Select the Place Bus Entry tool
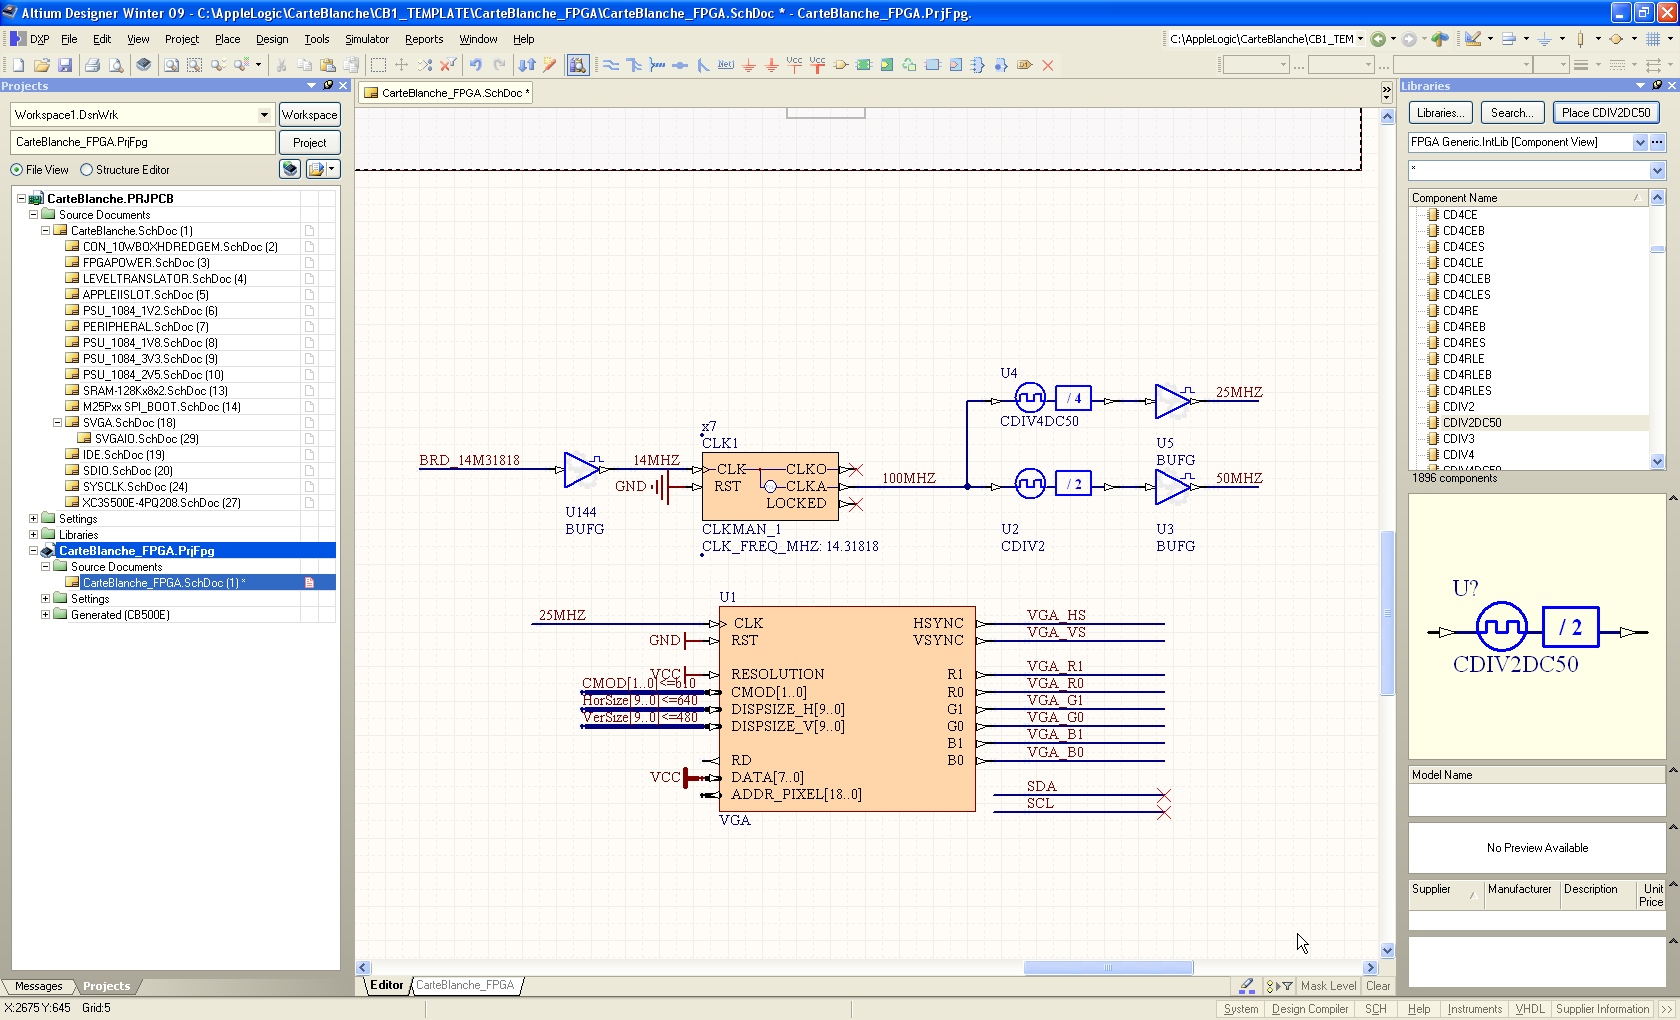This screenshot has width=1680, height=1020. (703, 65)
